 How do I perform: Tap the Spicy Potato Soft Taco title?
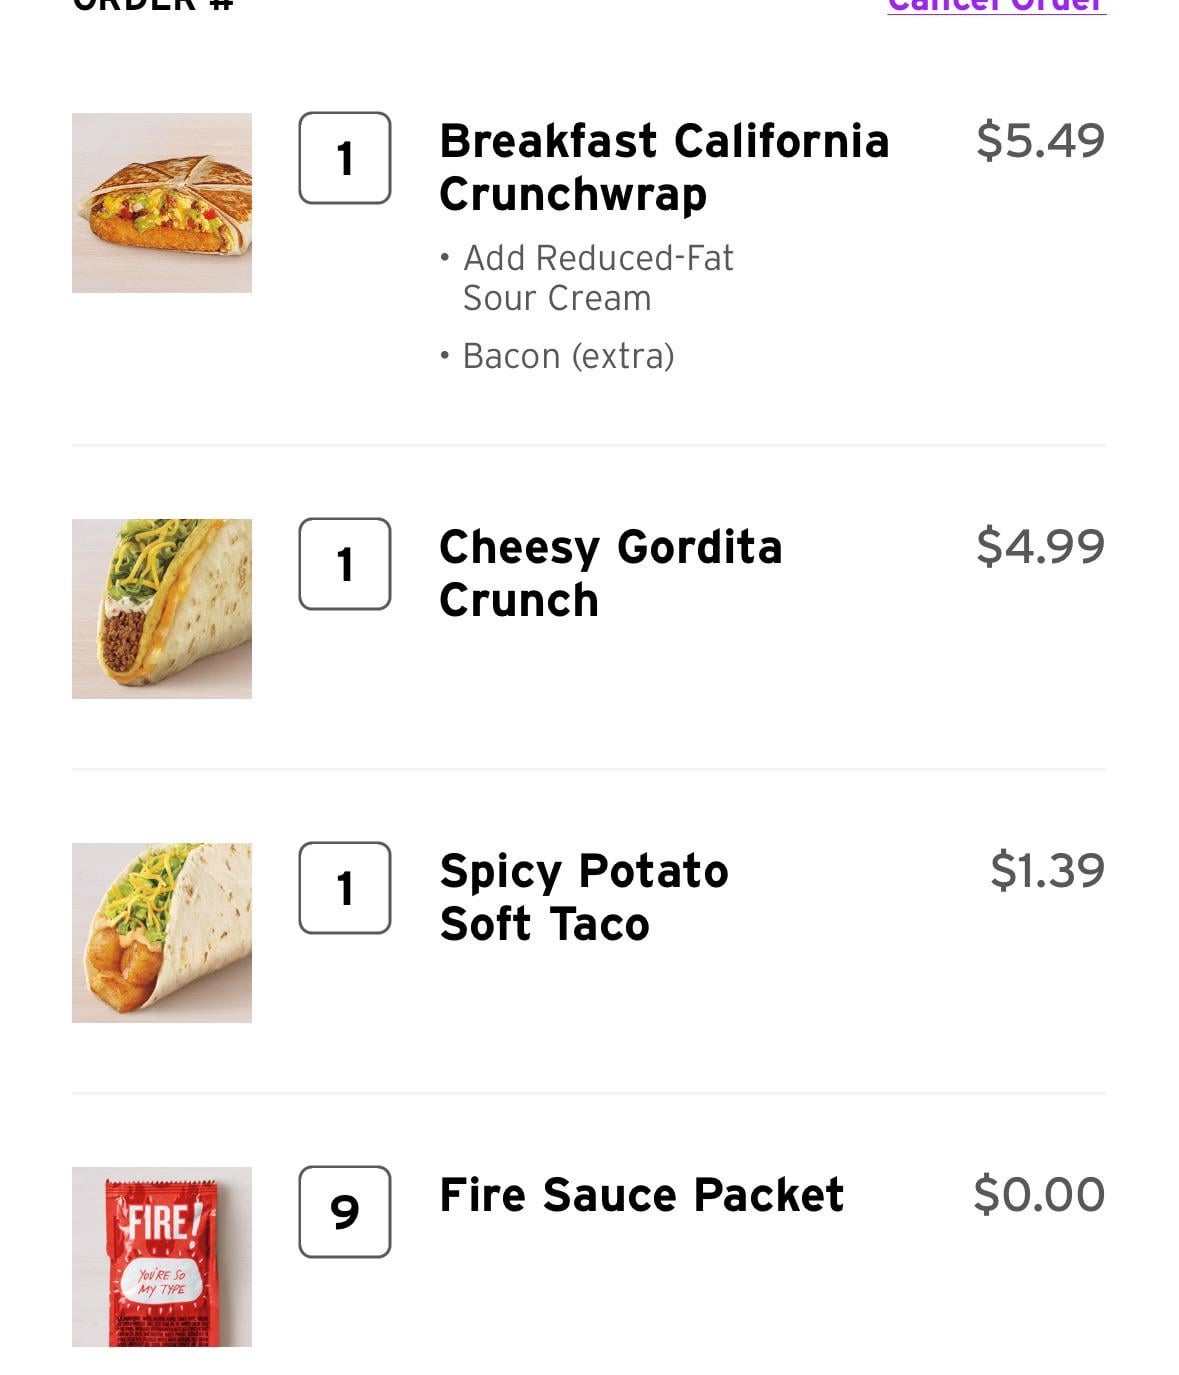pos(584,897)
